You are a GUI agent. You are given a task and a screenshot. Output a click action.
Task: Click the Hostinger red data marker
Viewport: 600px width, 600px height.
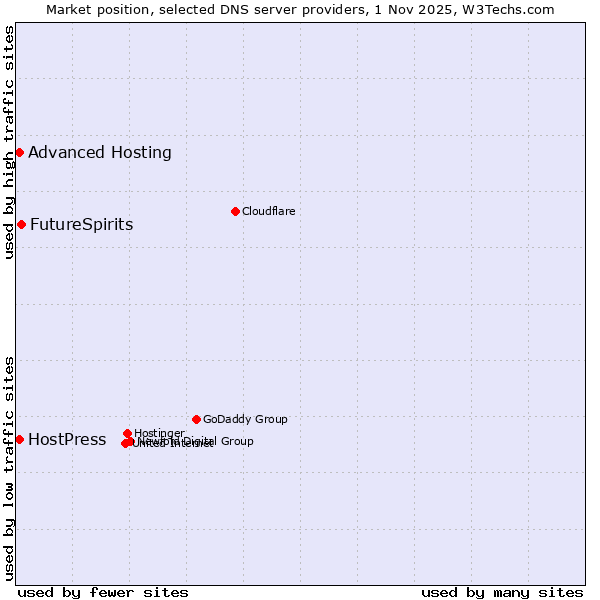click(x=127, y=433)
